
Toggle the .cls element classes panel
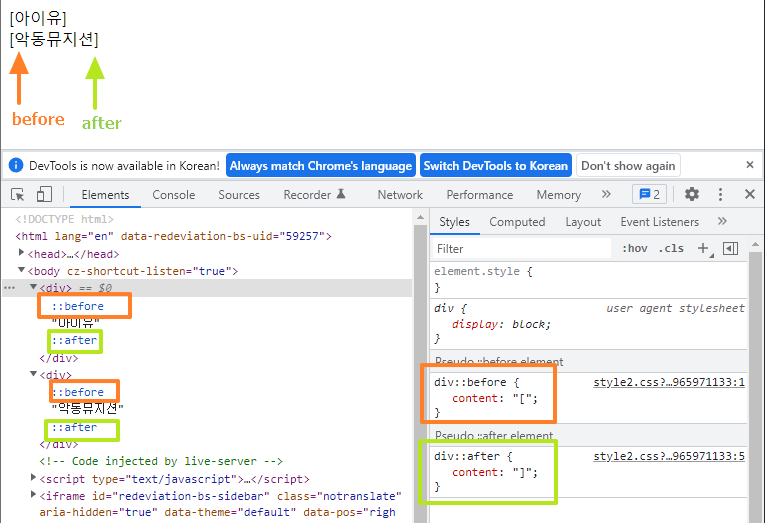pos(671,248)
